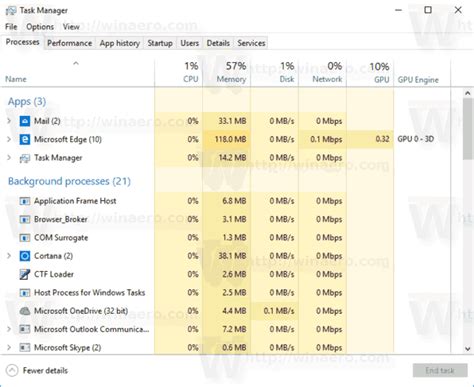
Task: Click the GPU Engine column header
Action: tap(422, 73)
